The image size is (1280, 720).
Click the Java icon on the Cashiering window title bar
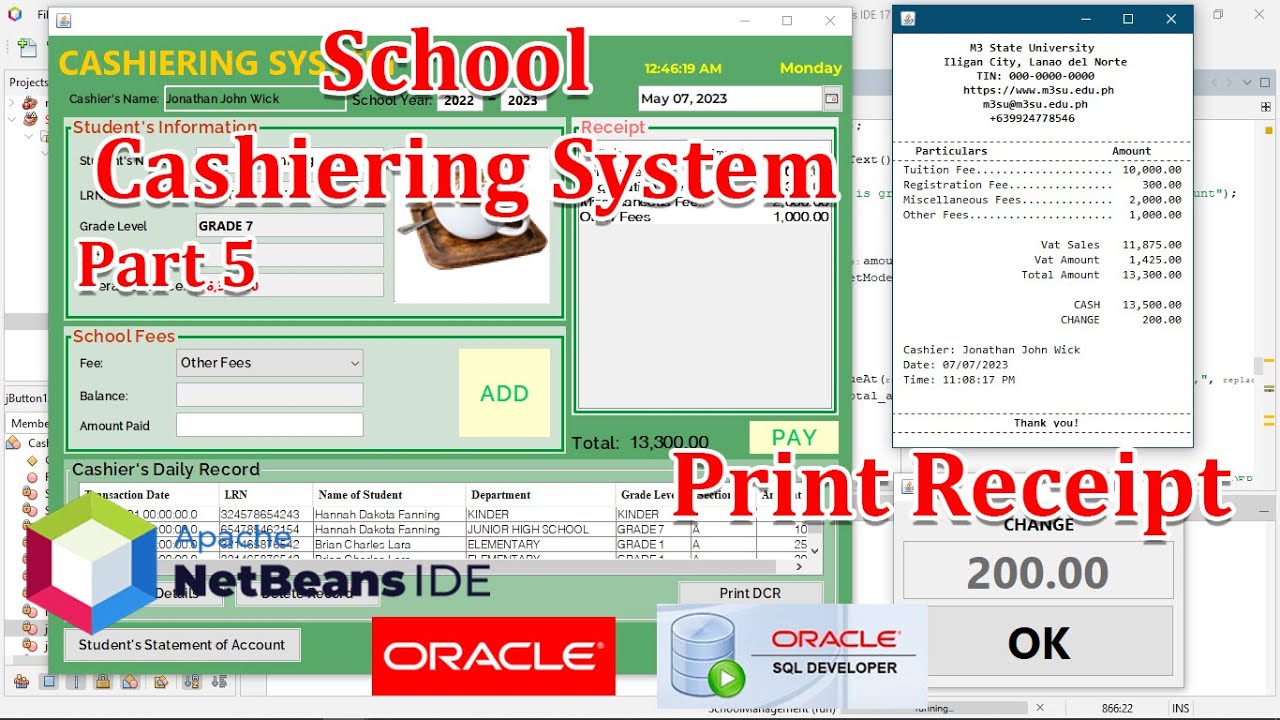[64, 20]
